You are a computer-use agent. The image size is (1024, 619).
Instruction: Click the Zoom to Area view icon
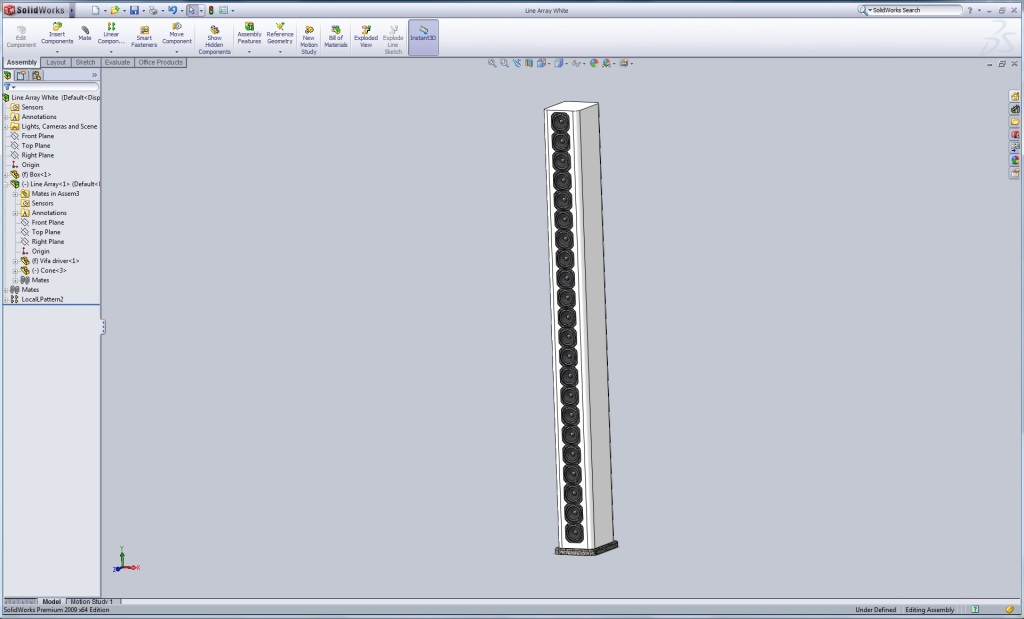tap(504, 63)
